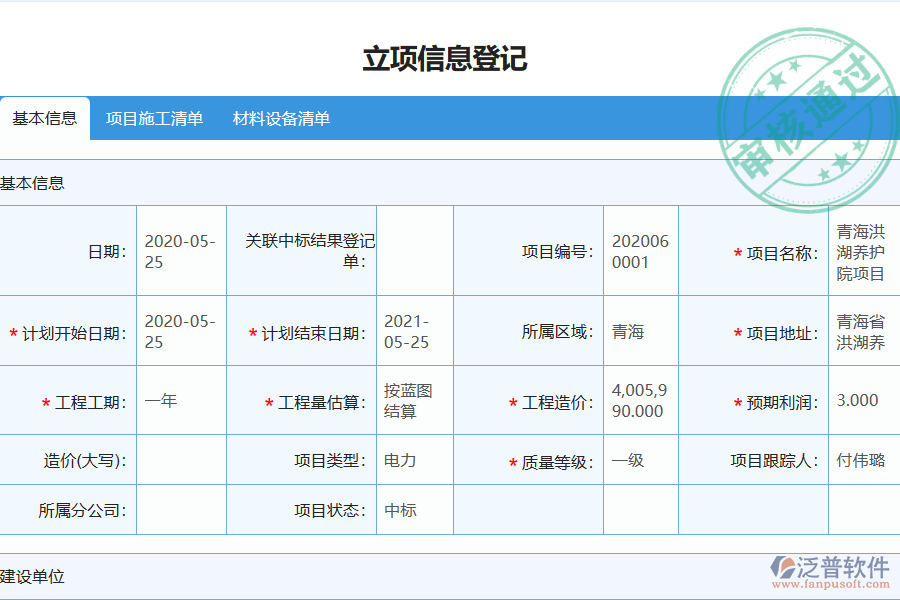The image size is (900, 600).
Task: Open the 计划结束日期 date field
Action: pyautogui.click(x=413, y=331)
